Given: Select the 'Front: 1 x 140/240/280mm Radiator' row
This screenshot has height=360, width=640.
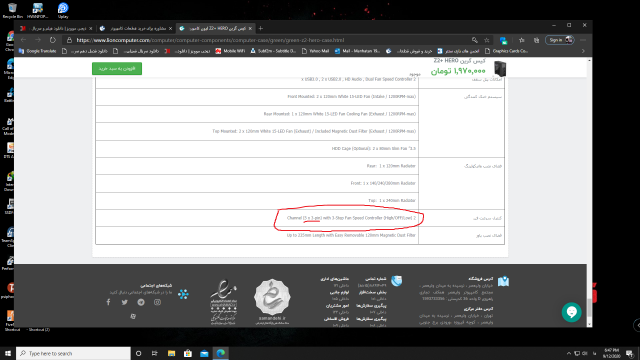Looking at the screenshot, I should (x=257, y=183).
